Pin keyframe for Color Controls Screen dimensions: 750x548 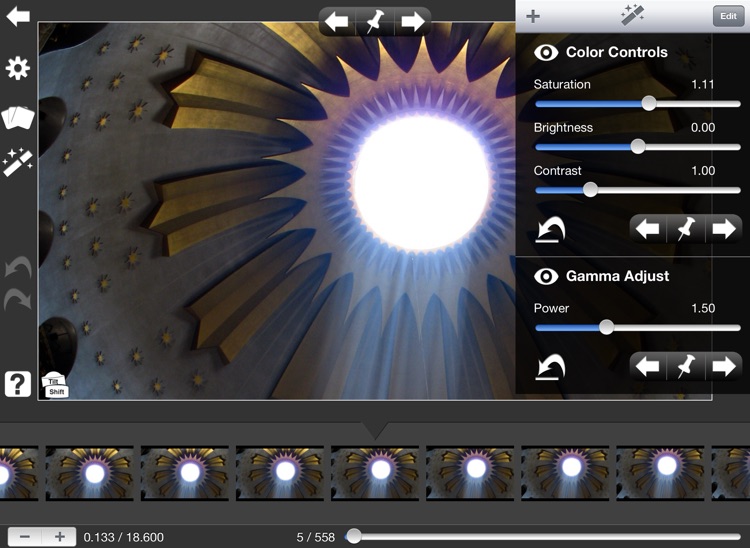pos(686,229)
